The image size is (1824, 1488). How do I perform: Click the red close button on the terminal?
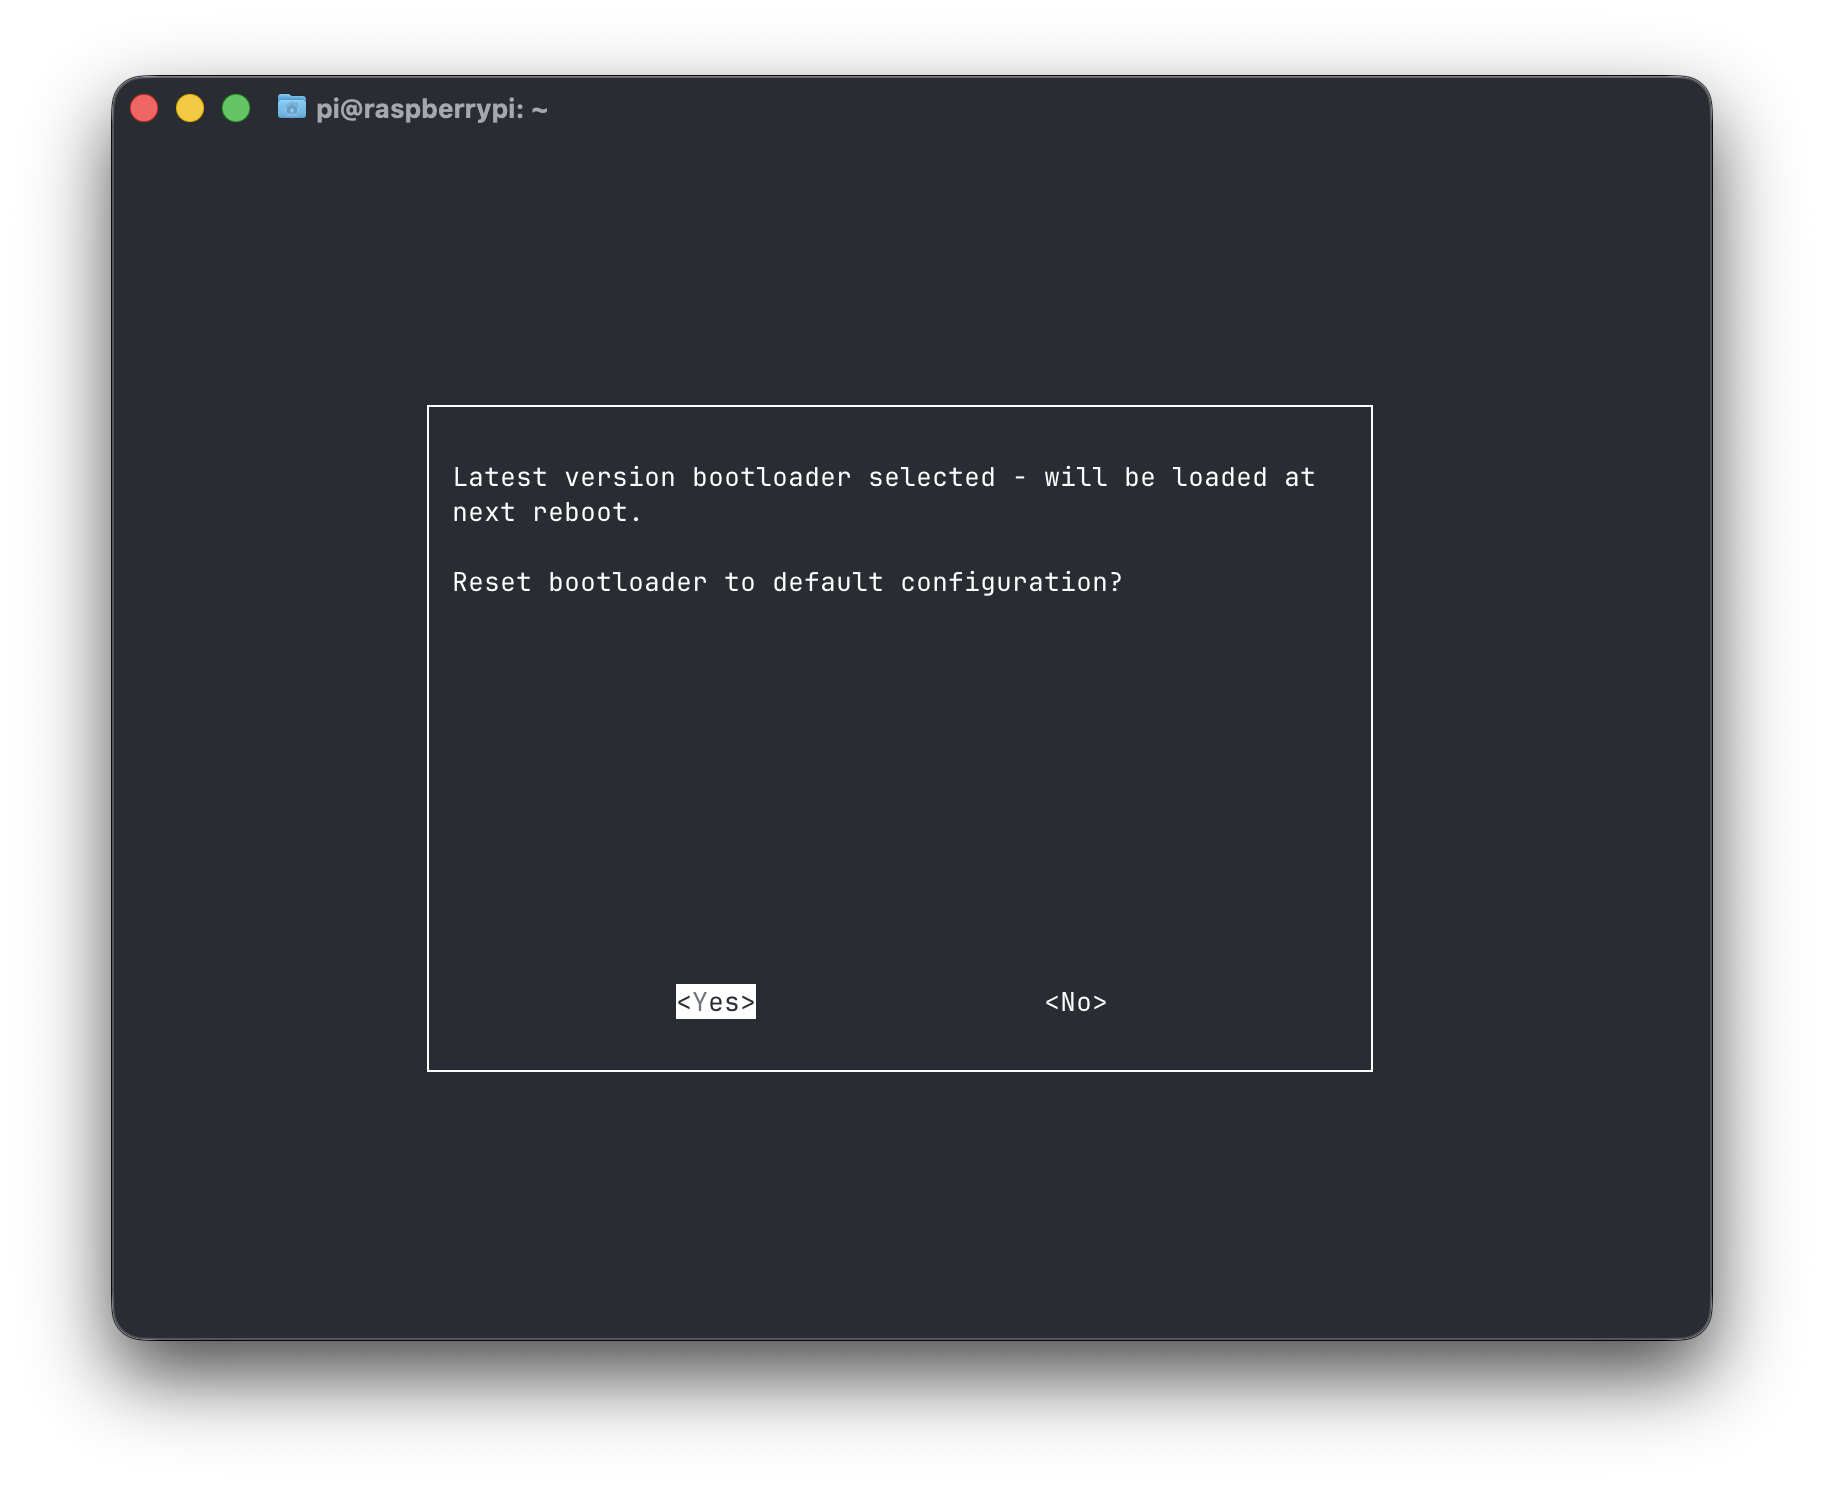pyautogui.click(x=144, y=107)
